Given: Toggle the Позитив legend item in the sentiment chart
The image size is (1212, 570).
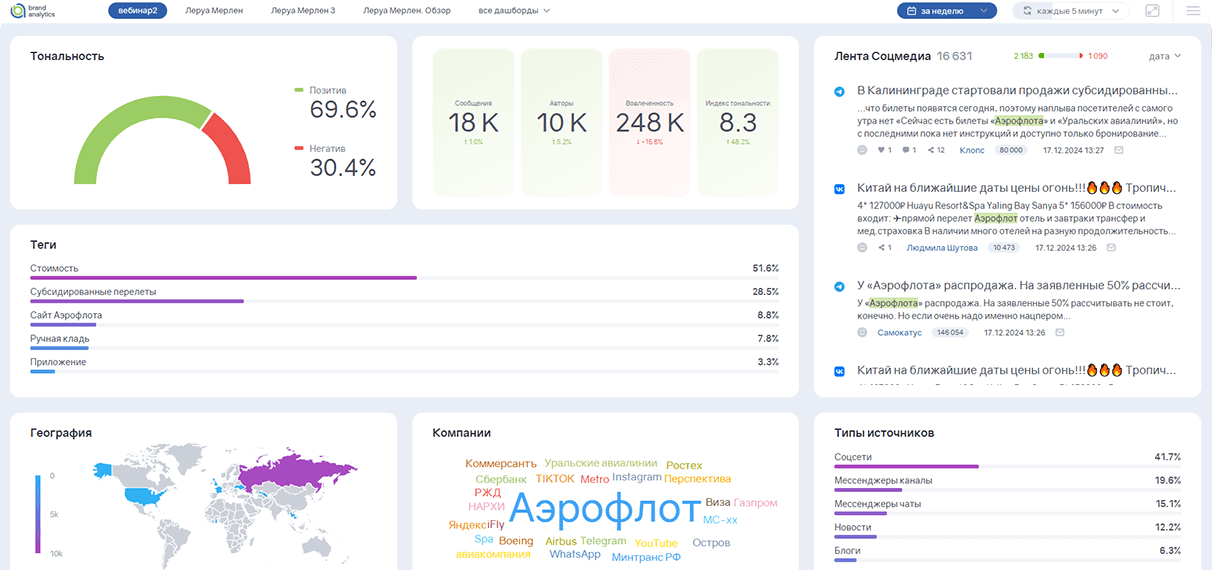Looking at the screenshot, I should 320,90.
